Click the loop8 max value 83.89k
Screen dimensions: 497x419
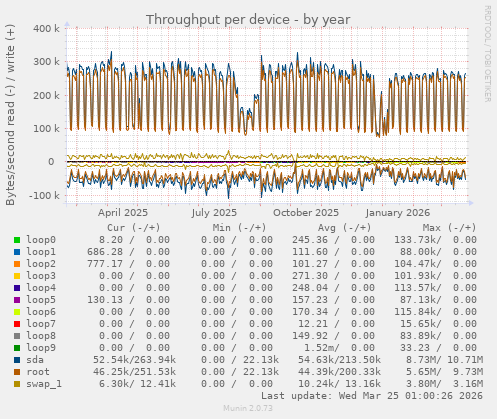coord(420,336)
